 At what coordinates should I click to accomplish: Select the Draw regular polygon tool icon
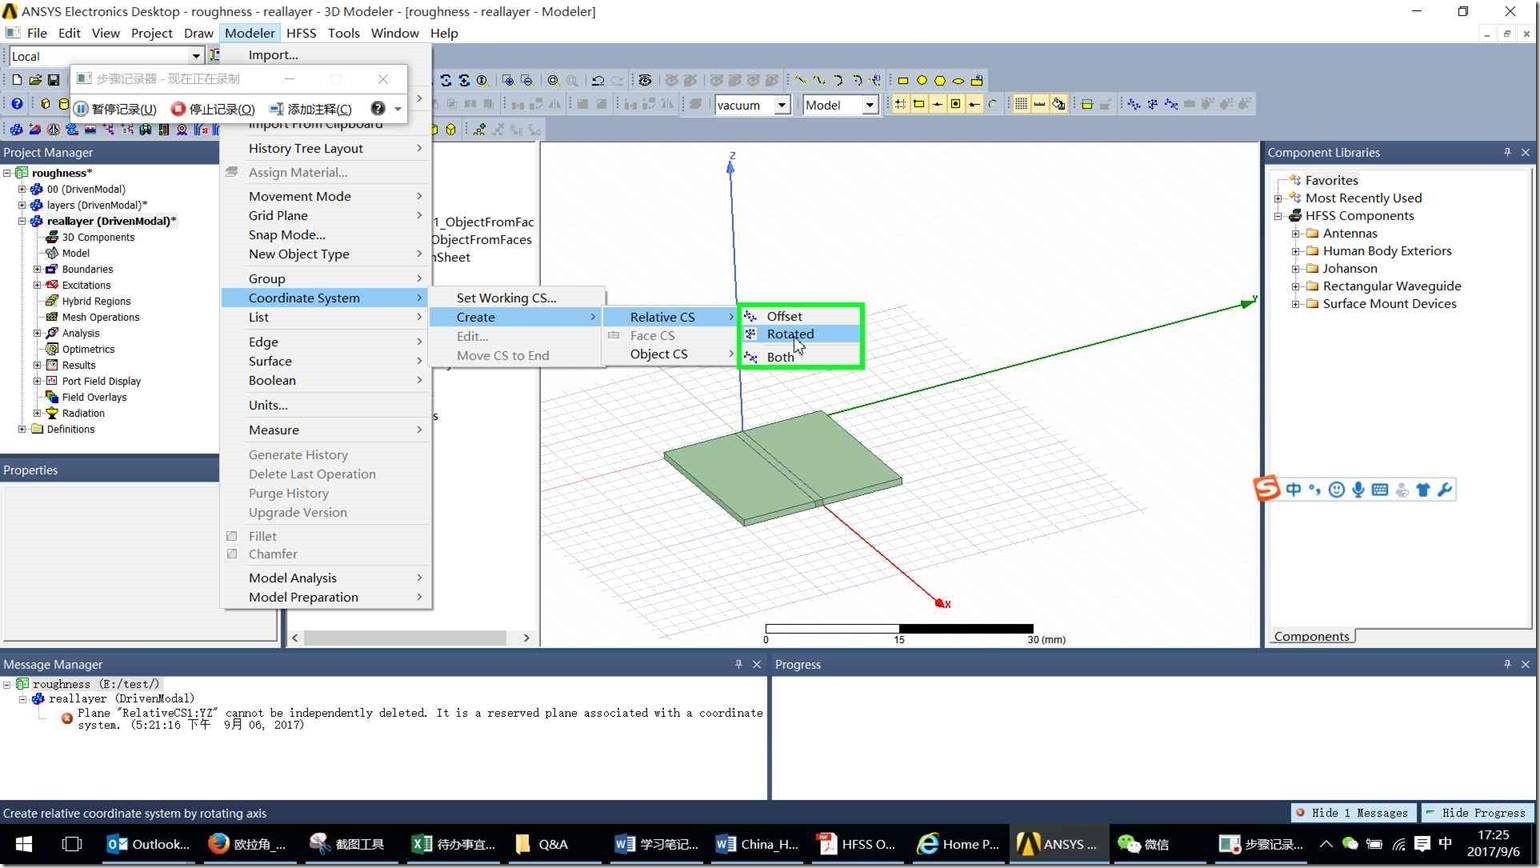(x=940, y=80)
